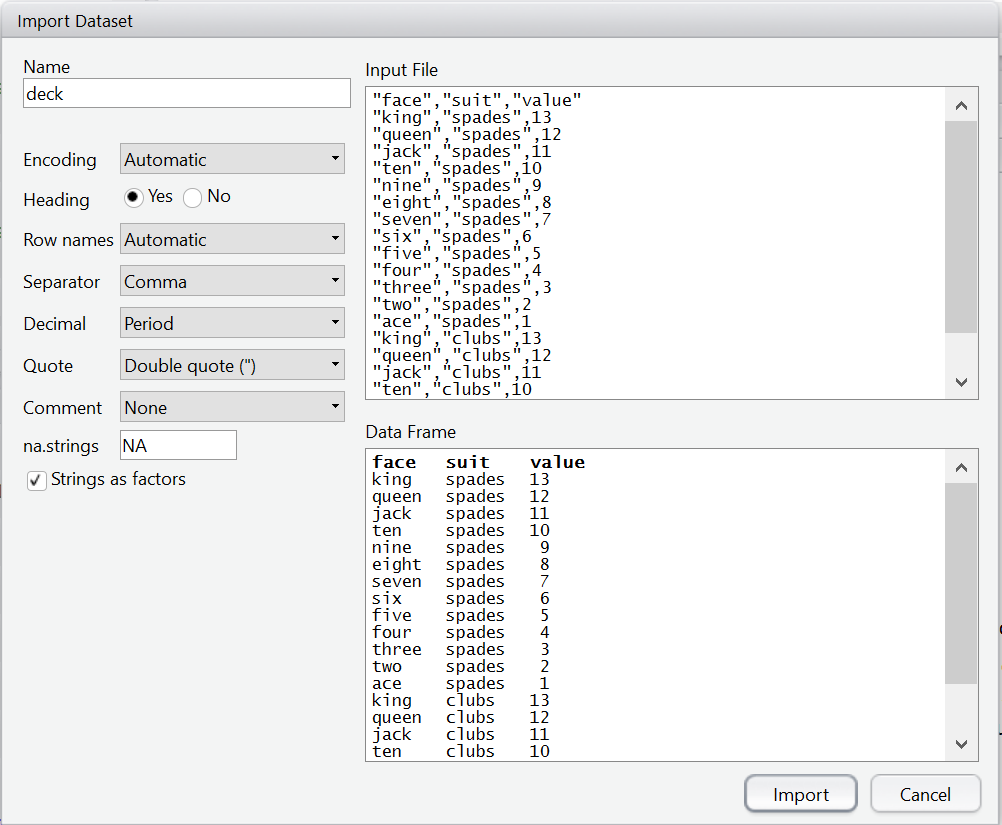Viewport: 1002px width, 825px height.
Task: Click the value column header in Data Frame
Action: pos(557,462)
